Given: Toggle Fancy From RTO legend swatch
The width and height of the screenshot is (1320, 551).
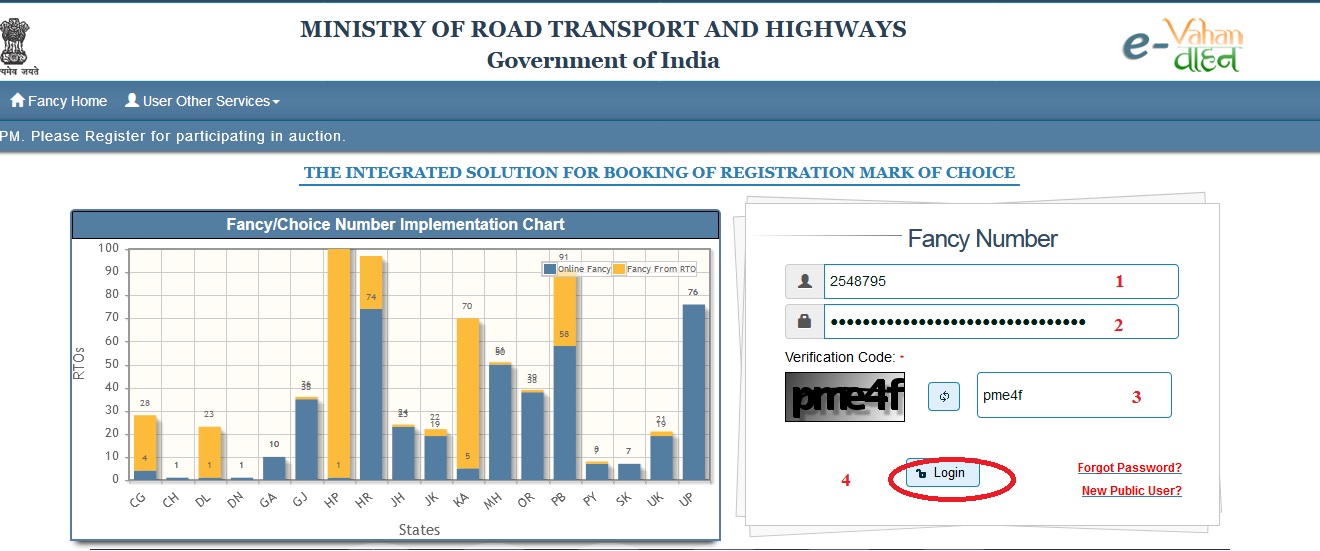Looking at the screenshot, I should tap(619, 269).
